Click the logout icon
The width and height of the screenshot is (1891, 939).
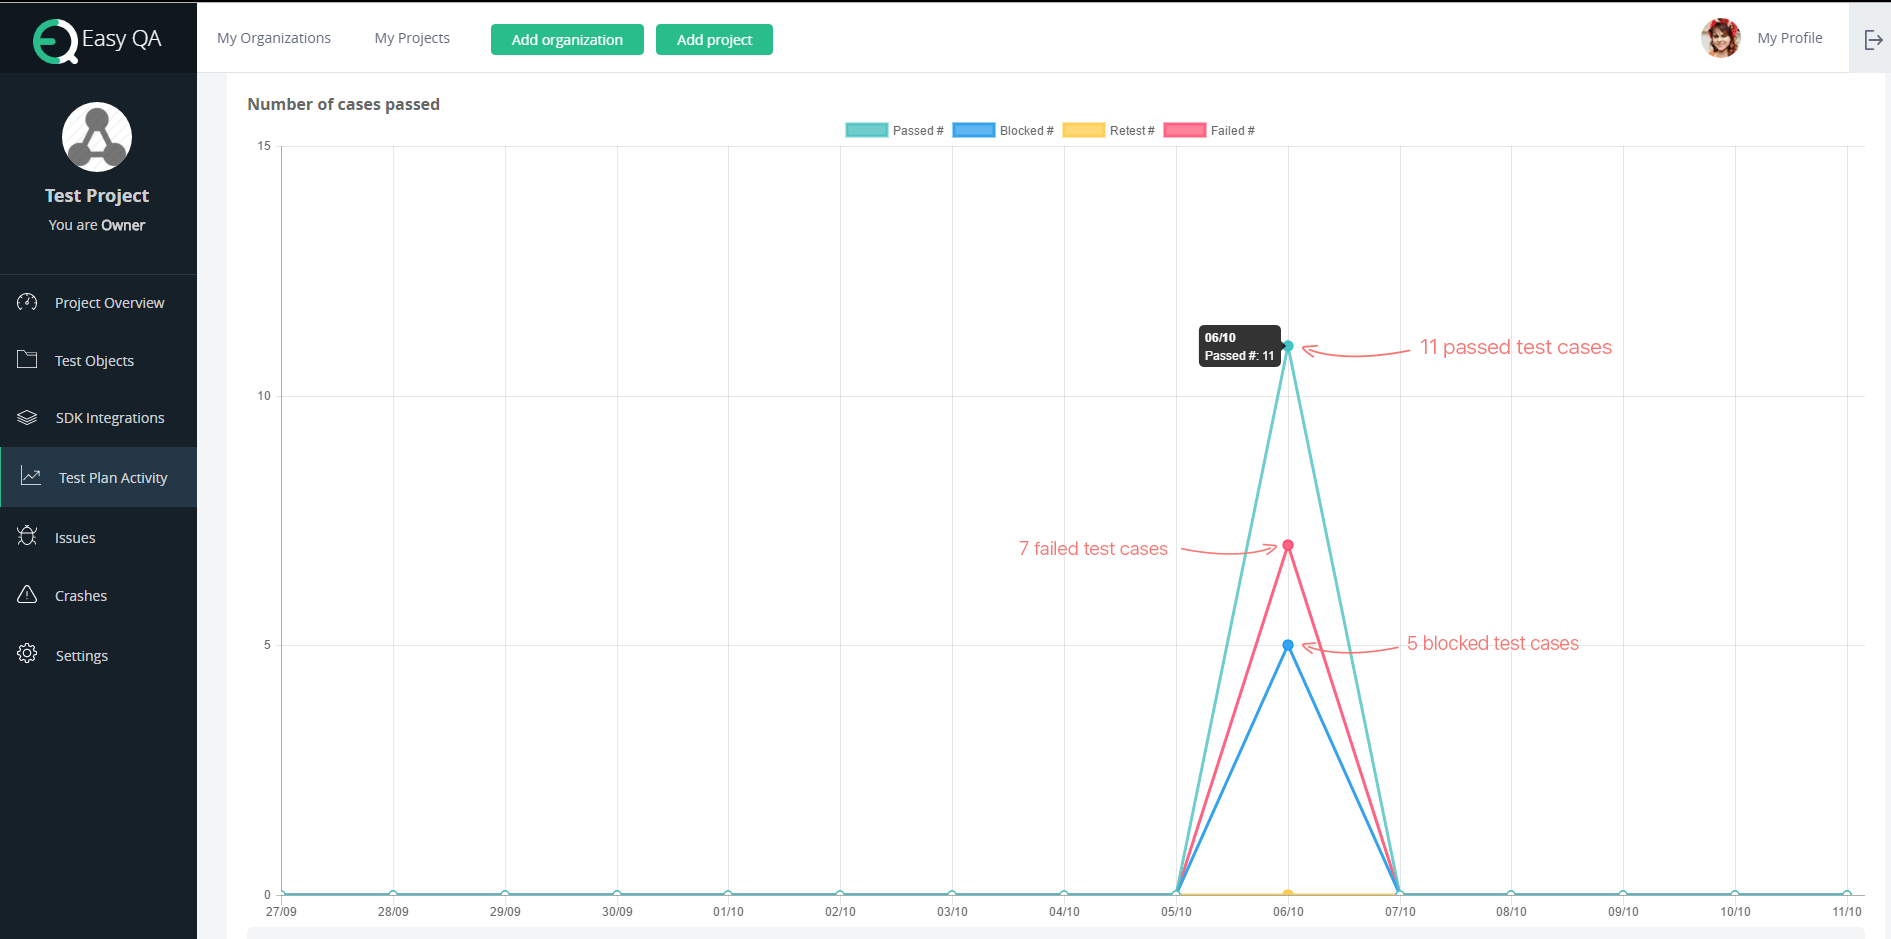[1873, 40]
